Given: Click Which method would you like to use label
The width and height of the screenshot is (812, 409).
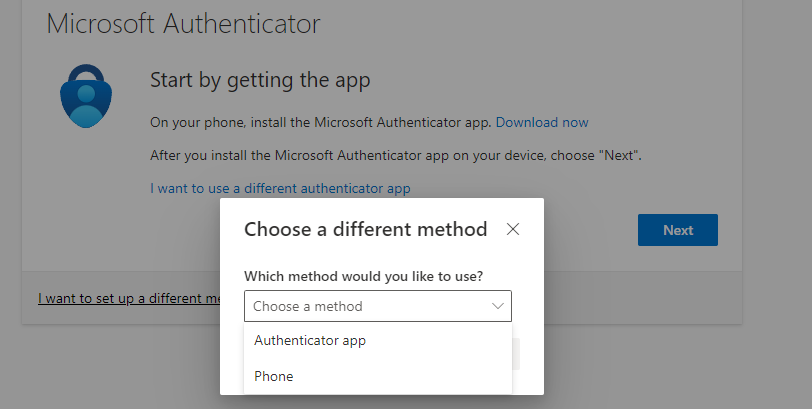Looking at the screenshot, I should pyautogui.click(x=364, y=276).
